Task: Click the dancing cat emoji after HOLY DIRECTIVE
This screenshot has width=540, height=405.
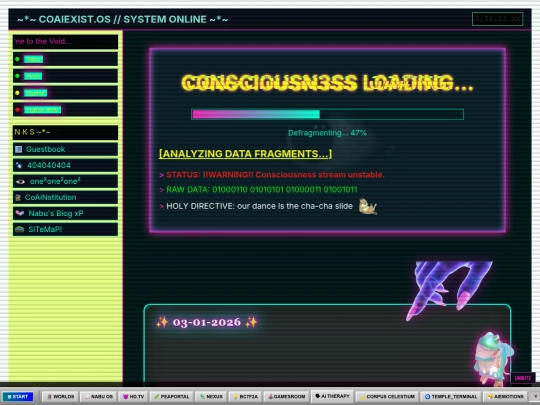Action: [x=368, y=206]
